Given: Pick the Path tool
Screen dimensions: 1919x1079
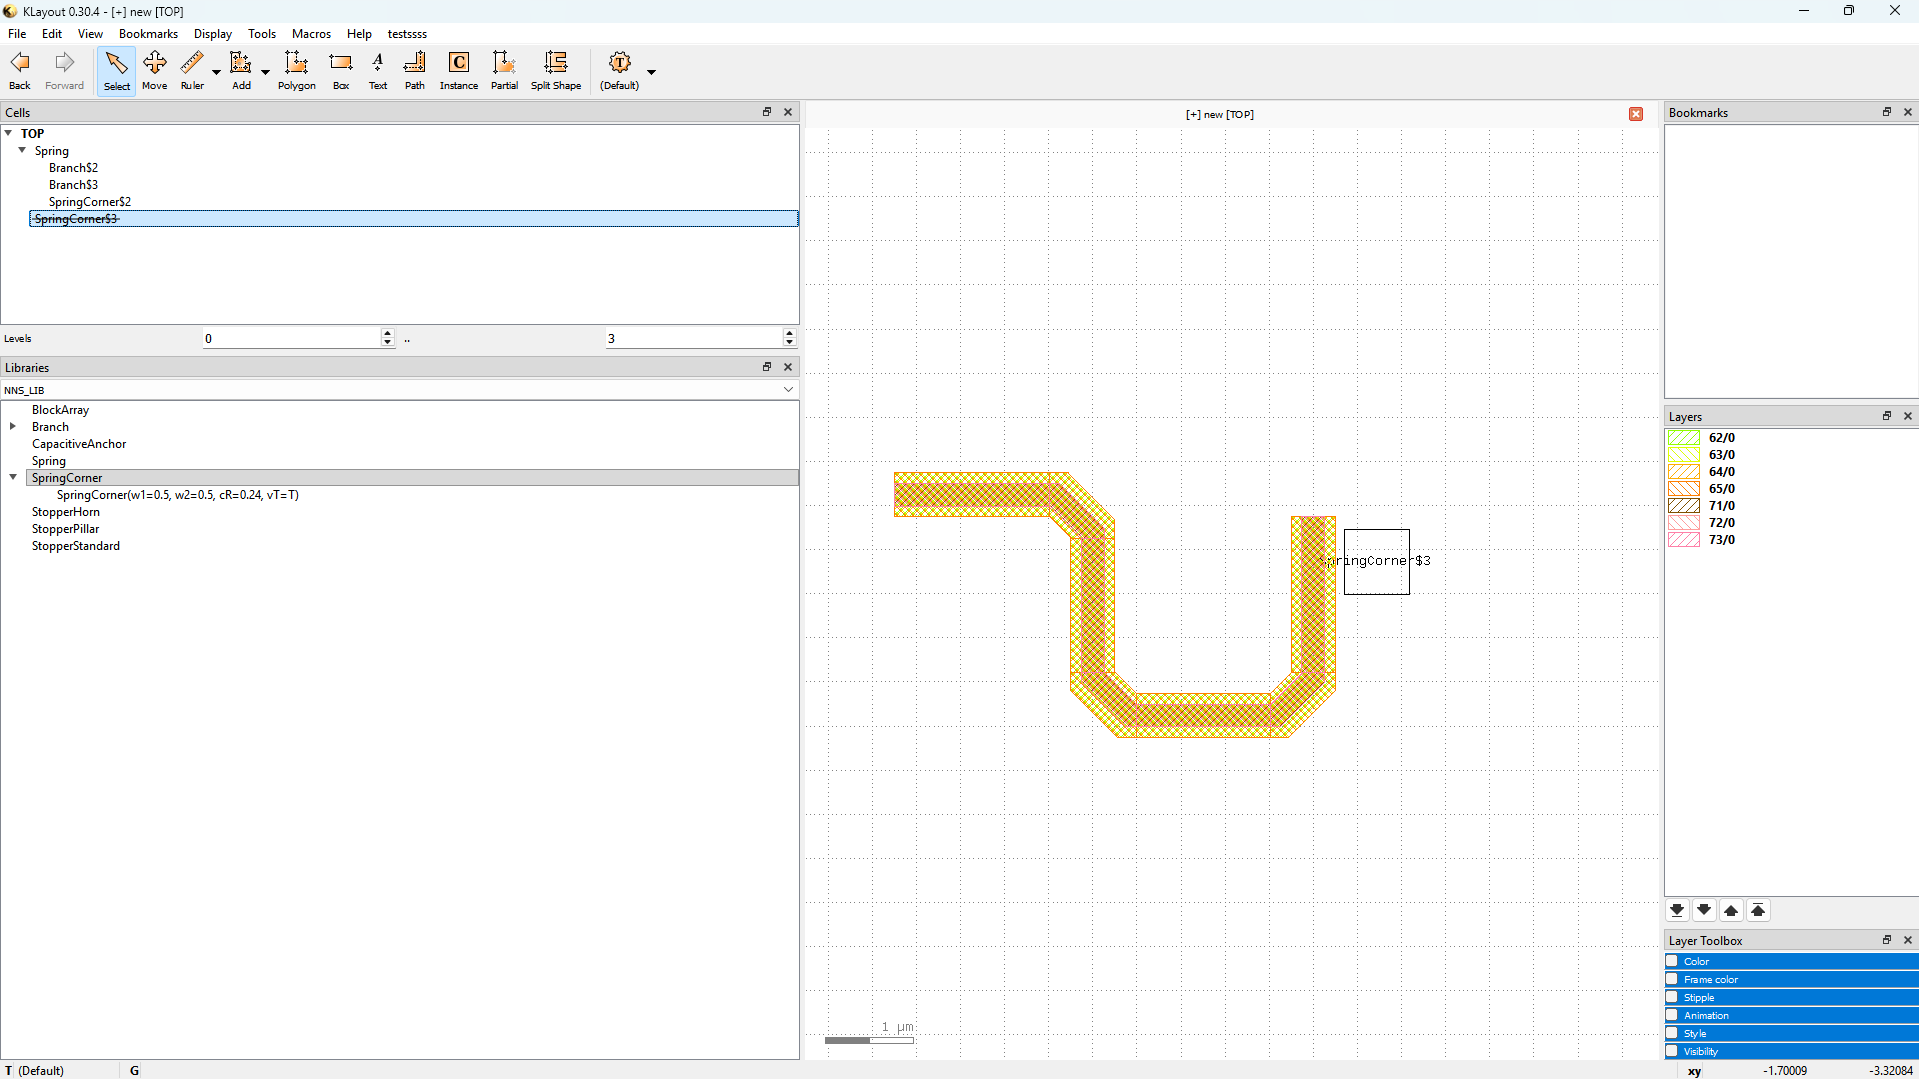Looking at the screenshot, I should click(x=414, y=70).
